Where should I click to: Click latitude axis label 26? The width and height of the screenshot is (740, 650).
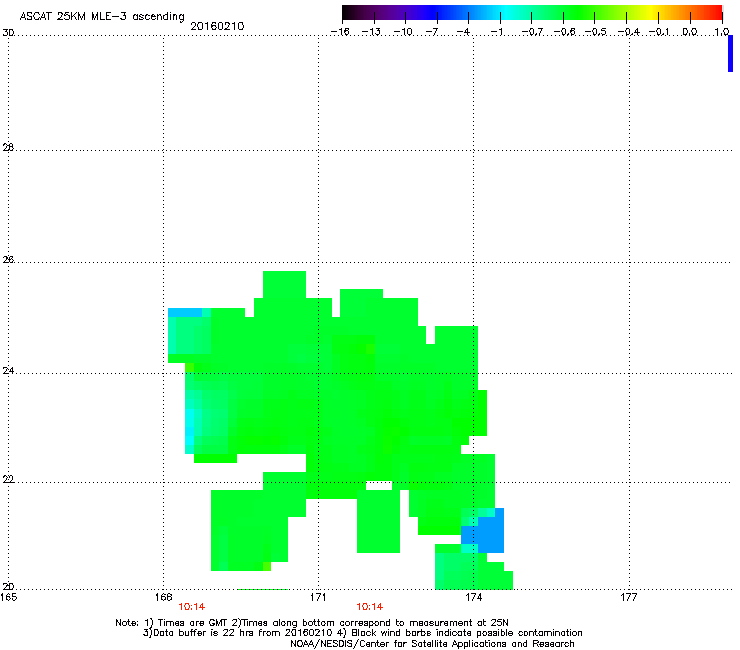8,260
